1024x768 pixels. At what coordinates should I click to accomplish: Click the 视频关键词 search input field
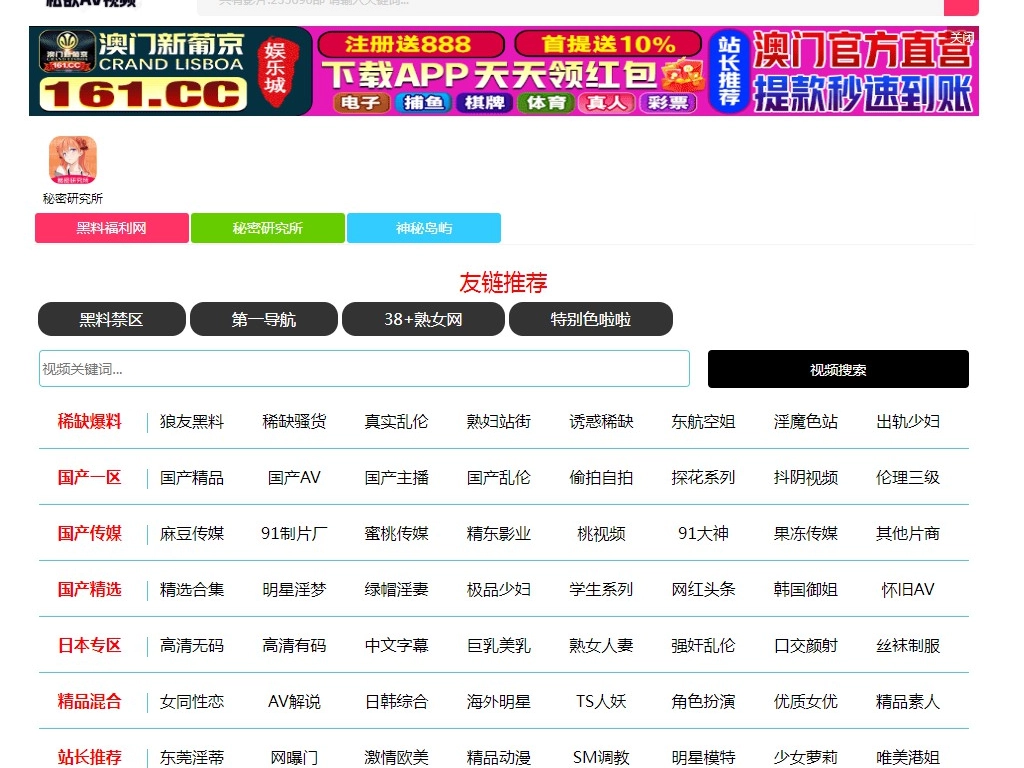point(364,368)
